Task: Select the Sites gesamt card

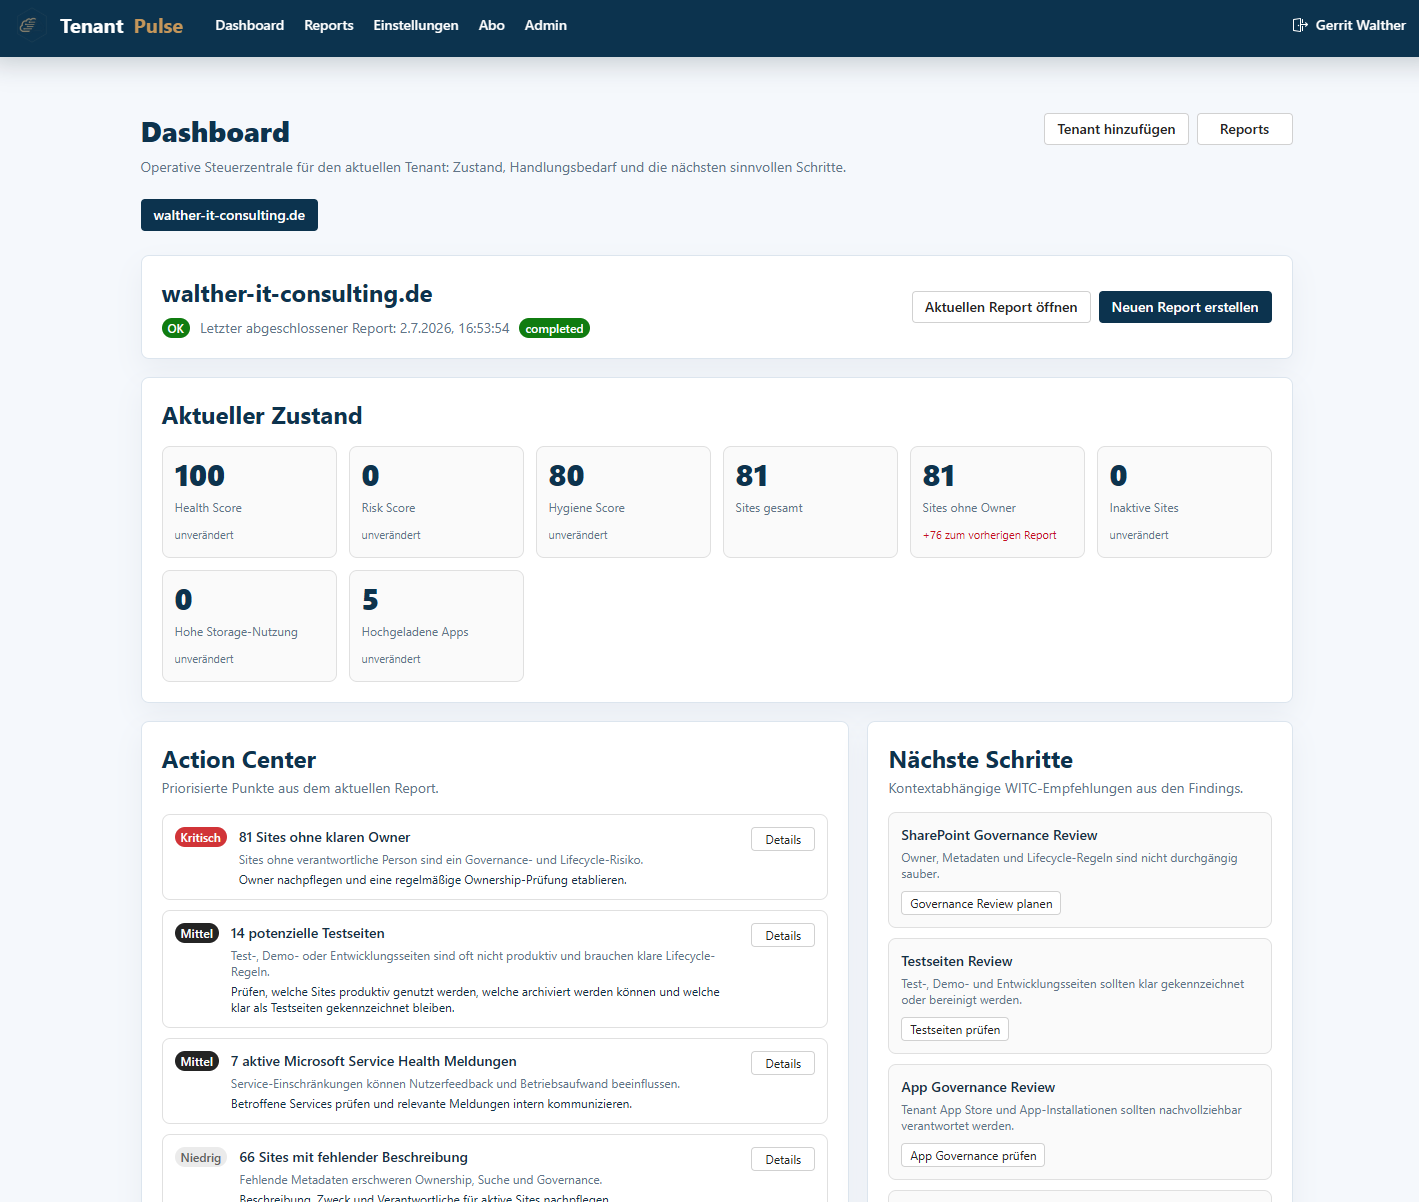Action: pos(810,502)
